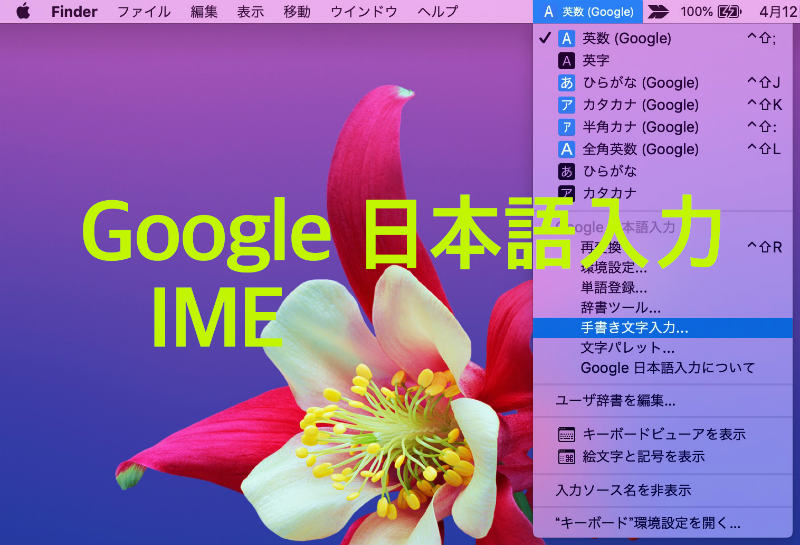The image size is (800, 545).
Task: Open 文字パレット... character palette
Action: pyautogui.click(x=663, y=348)
